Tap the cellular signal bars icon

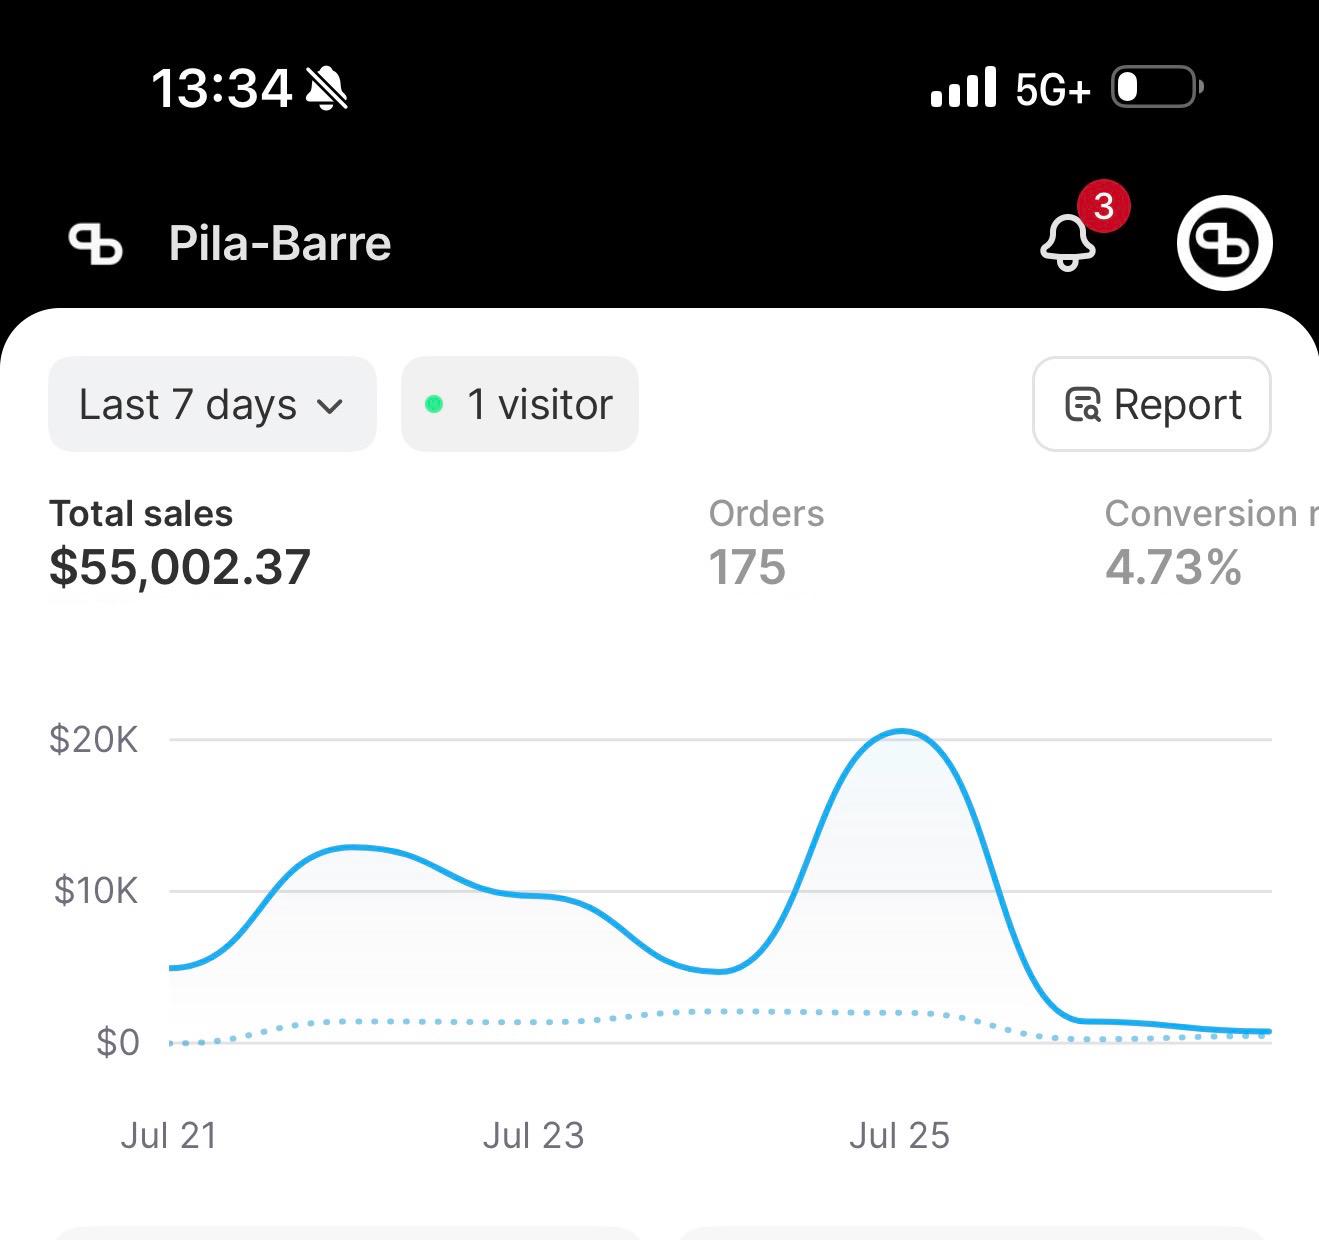(x=963, y=88)
